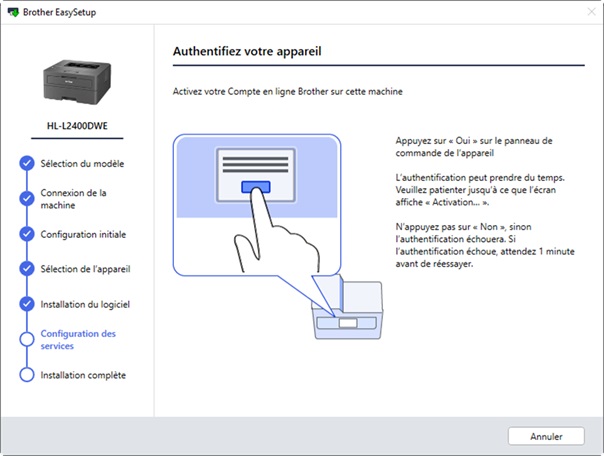Click the Brother EasySetup window title text
This screenshot has width=604, height=456.
59,12
